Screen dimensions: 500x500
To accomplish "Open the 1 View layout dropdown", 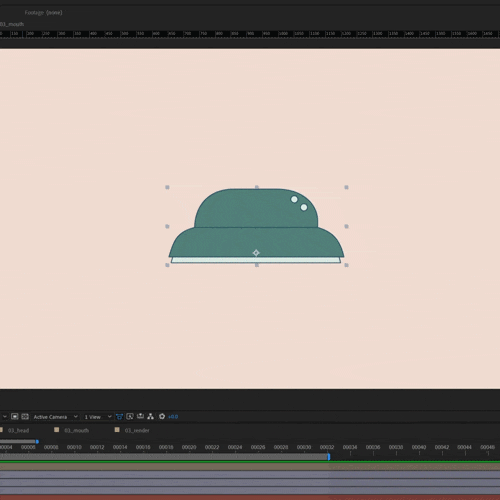I will (98, 417).
